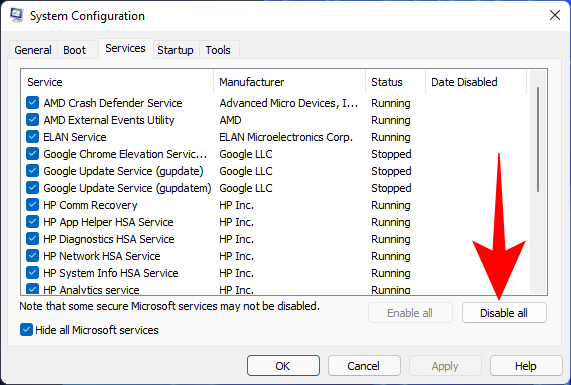Confirm with the OK button
571x385 pixels.
tap(283, 366)
